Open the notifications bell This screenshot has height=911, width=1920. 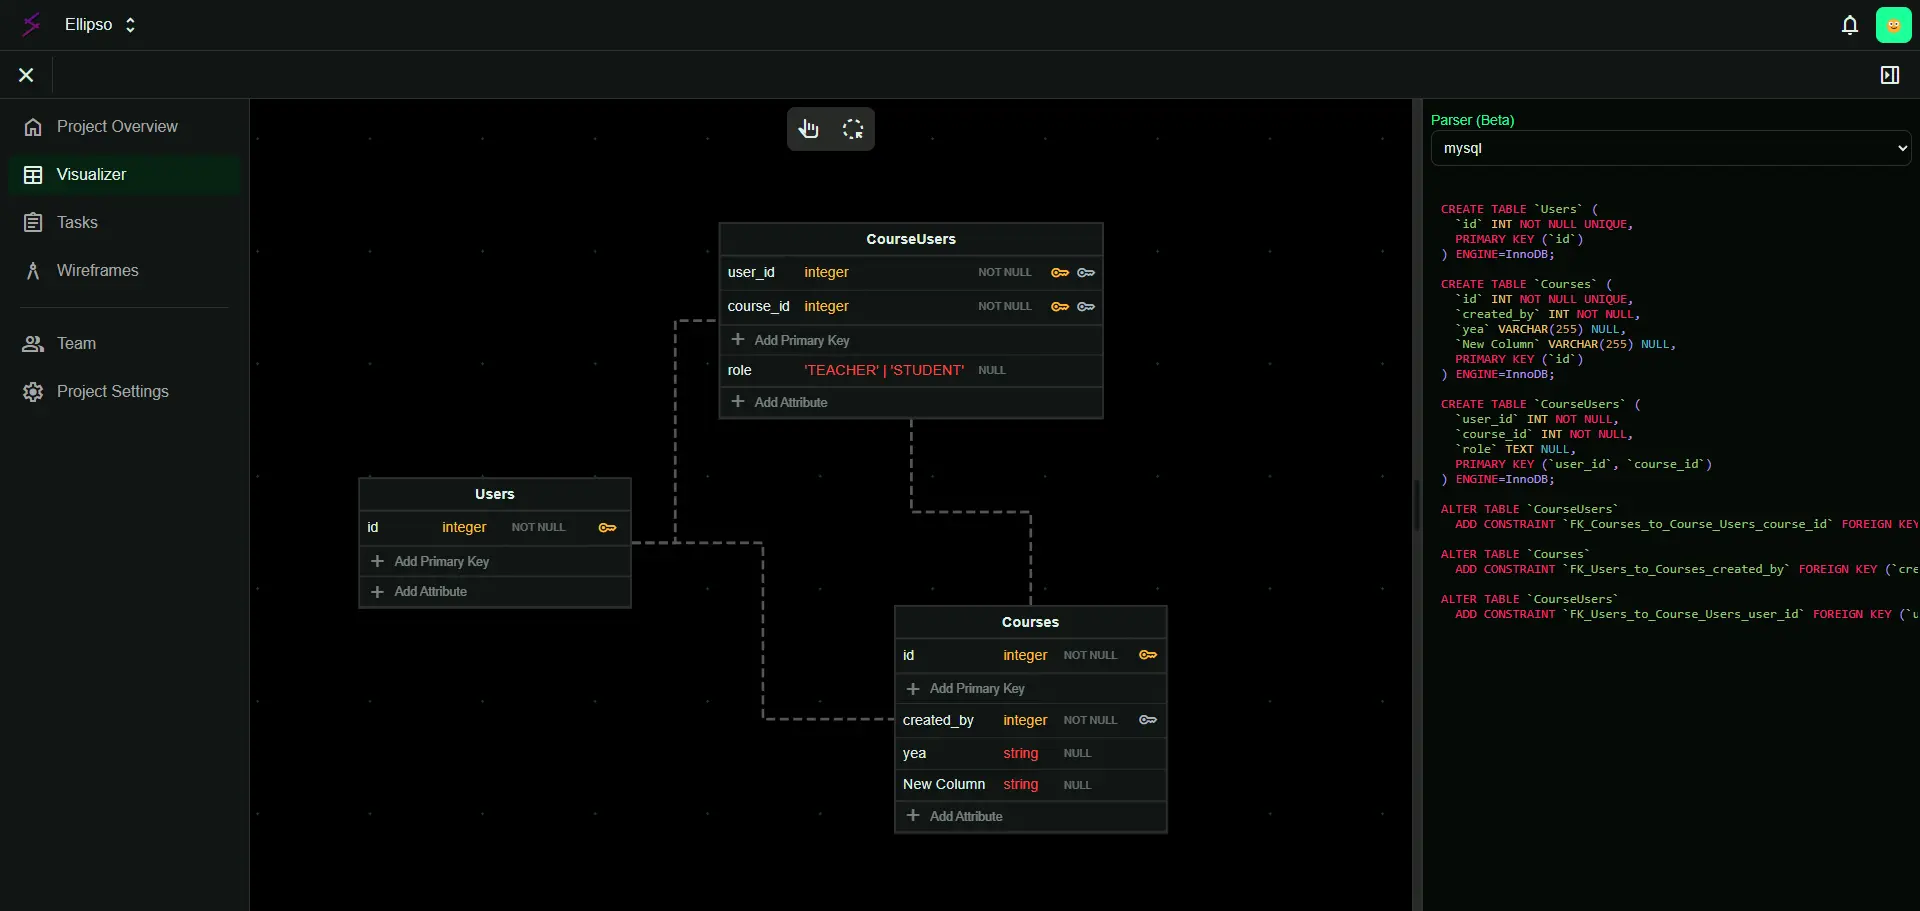click(1849, 25)
